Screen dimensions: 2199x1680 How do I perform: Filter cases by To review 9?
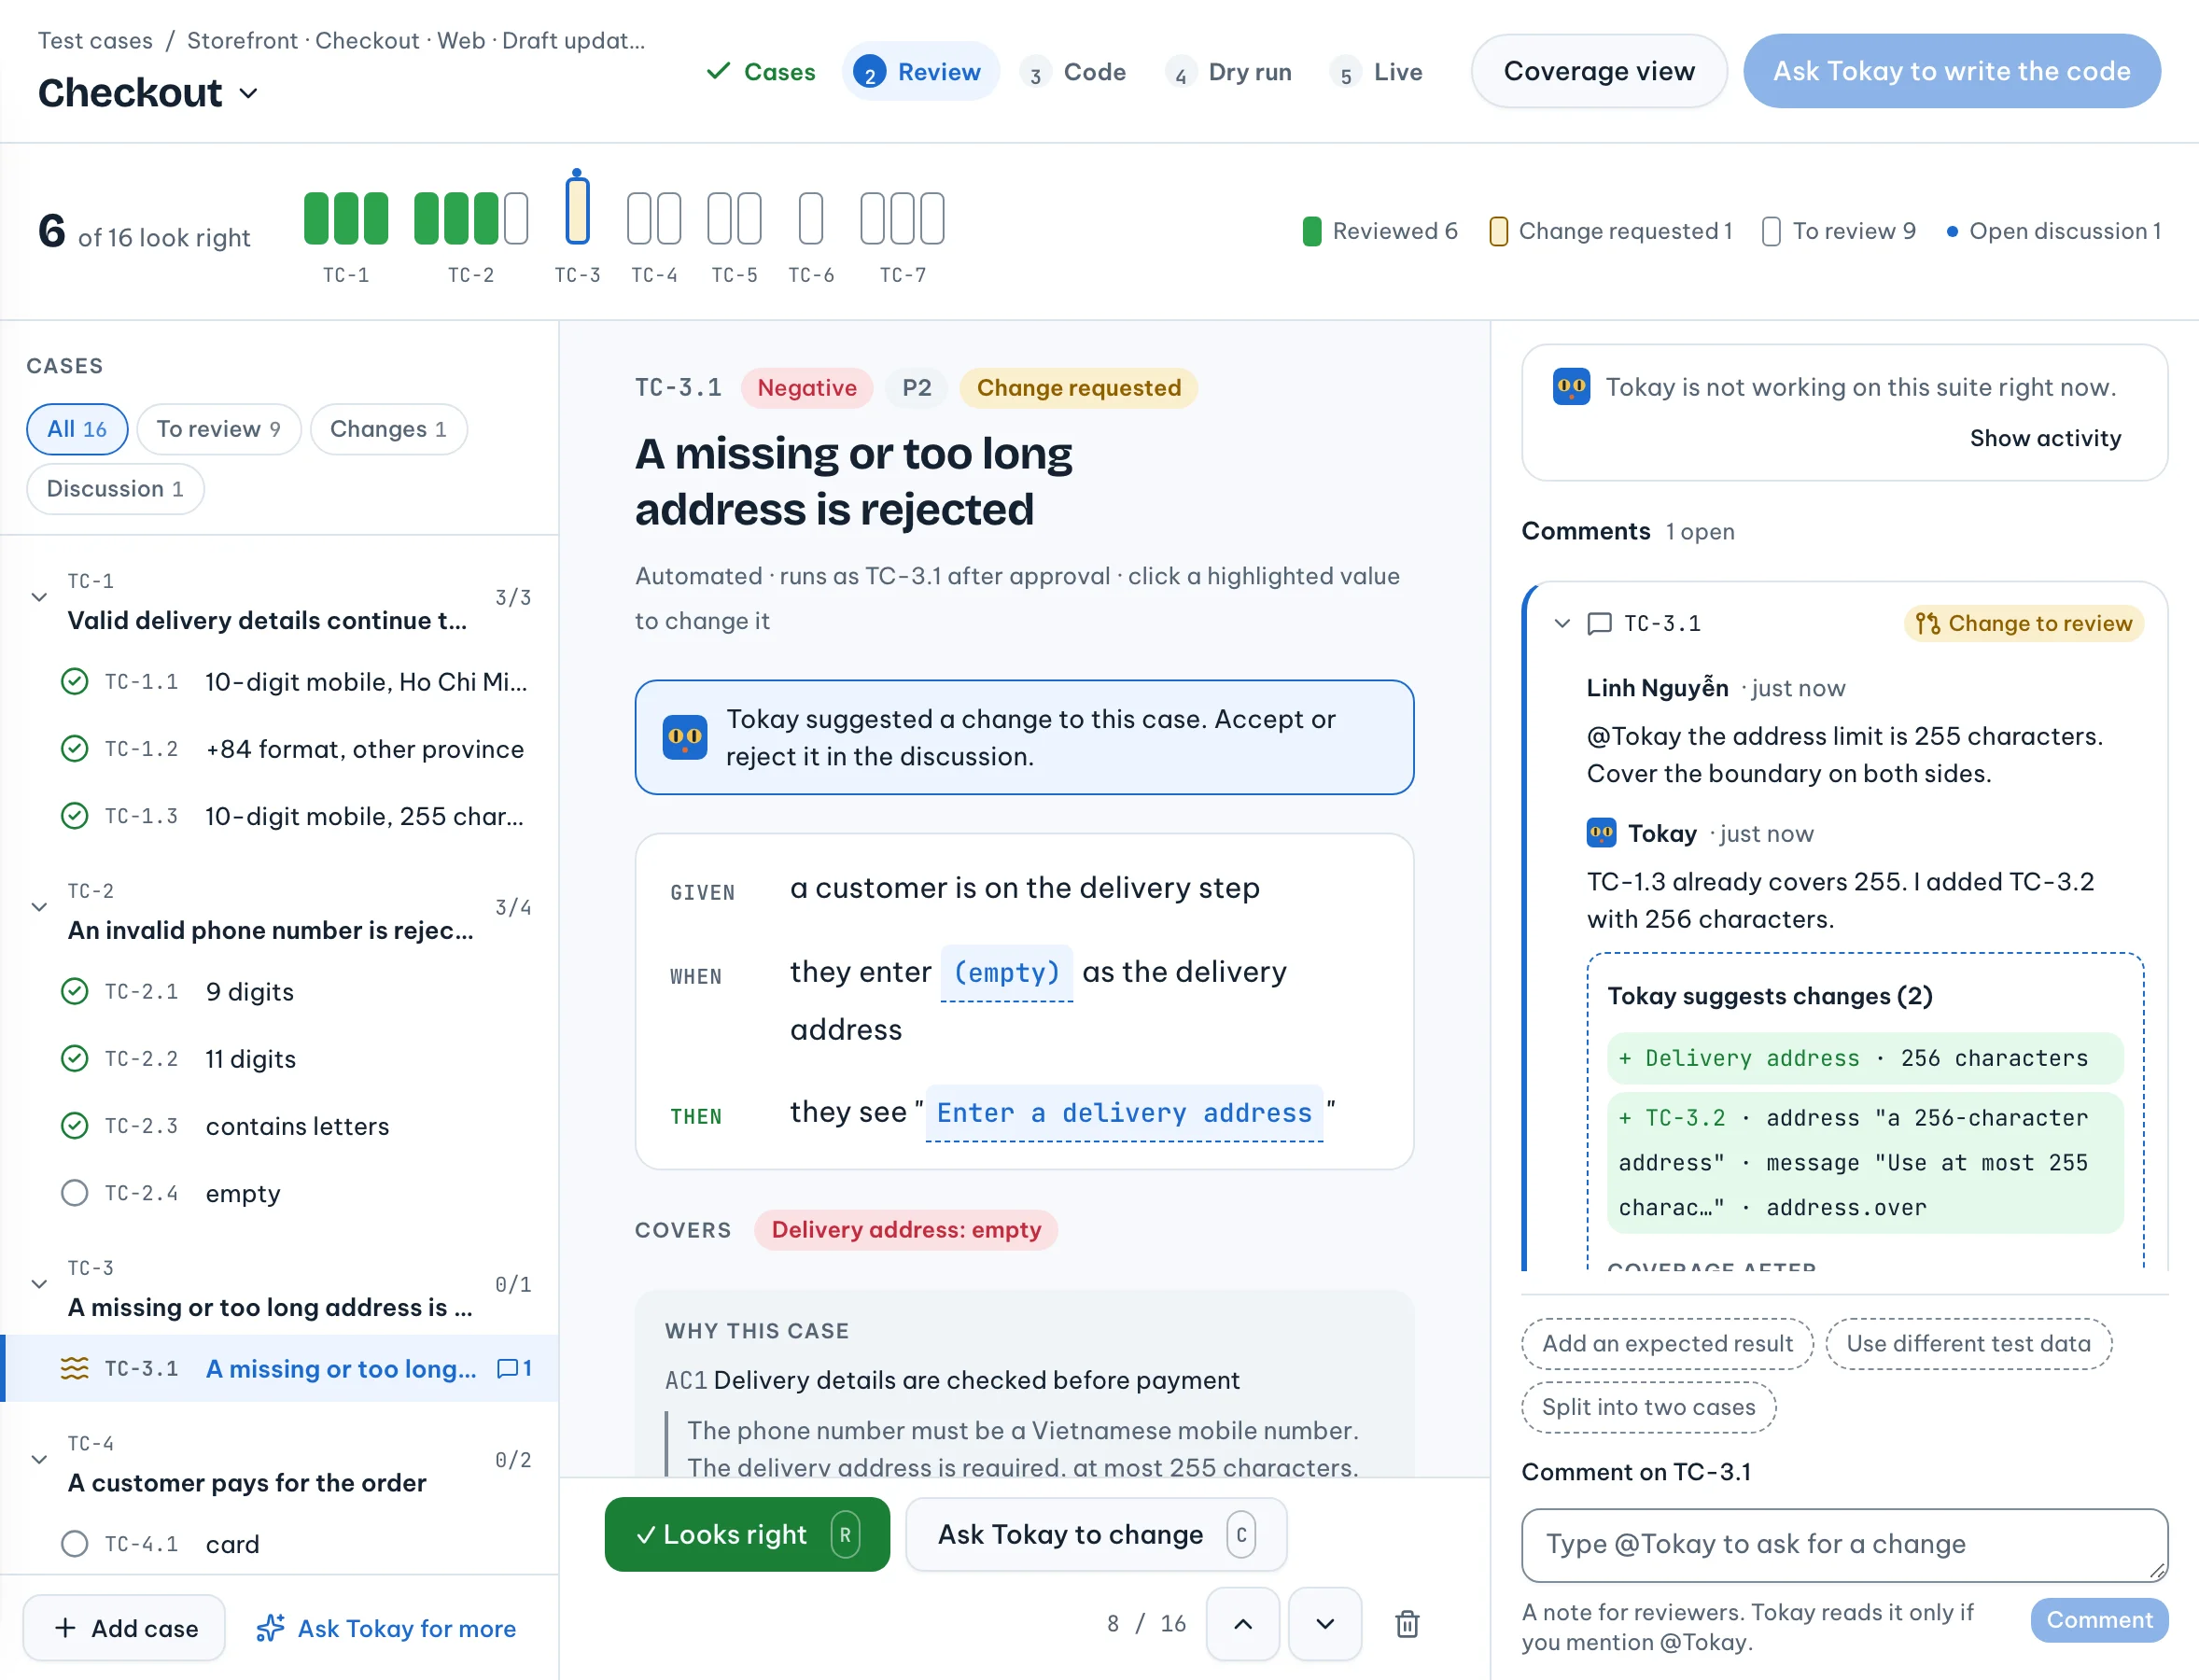pos(218,429)
